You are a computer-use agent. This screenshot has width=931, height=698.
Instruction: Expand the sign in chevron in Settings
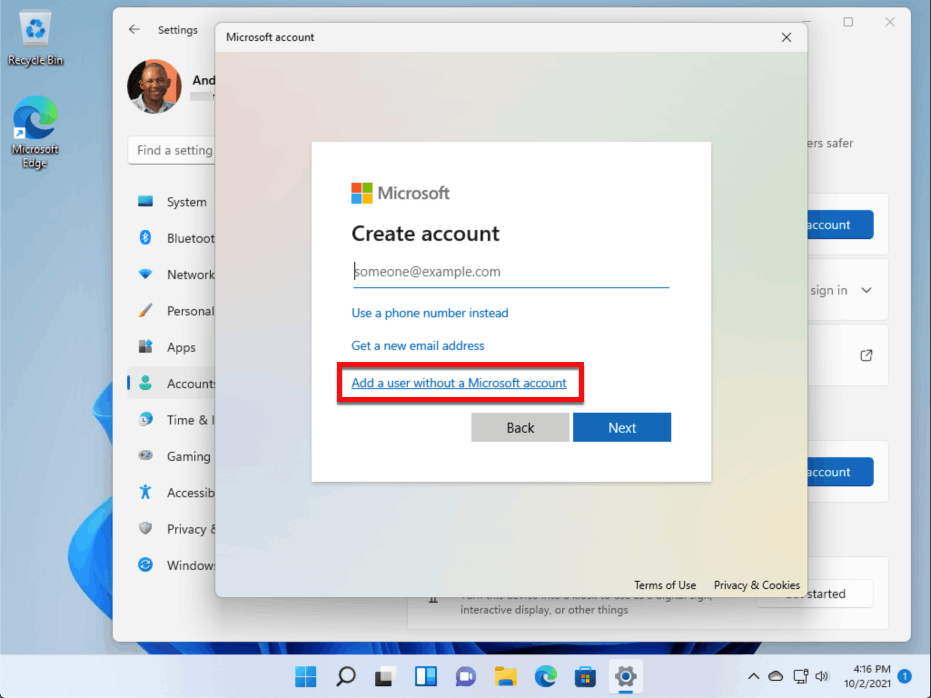866,290
